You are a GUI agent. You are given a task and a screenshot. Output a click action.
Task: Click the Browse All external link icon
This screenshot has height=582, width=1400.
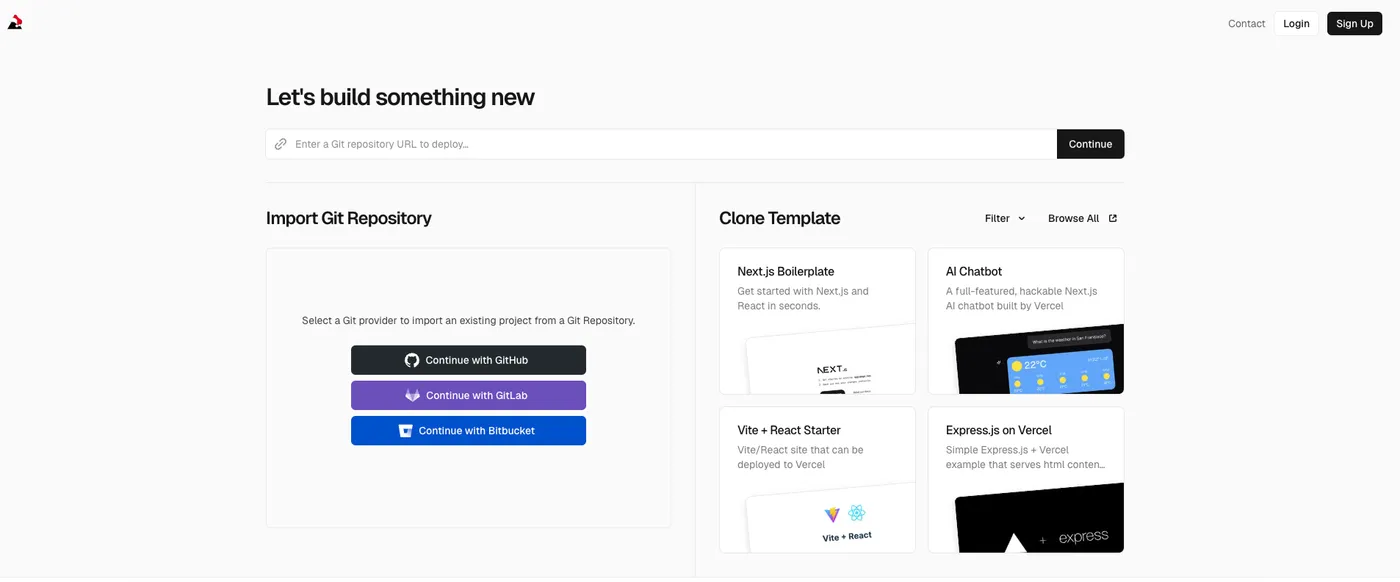(1113, 218)
